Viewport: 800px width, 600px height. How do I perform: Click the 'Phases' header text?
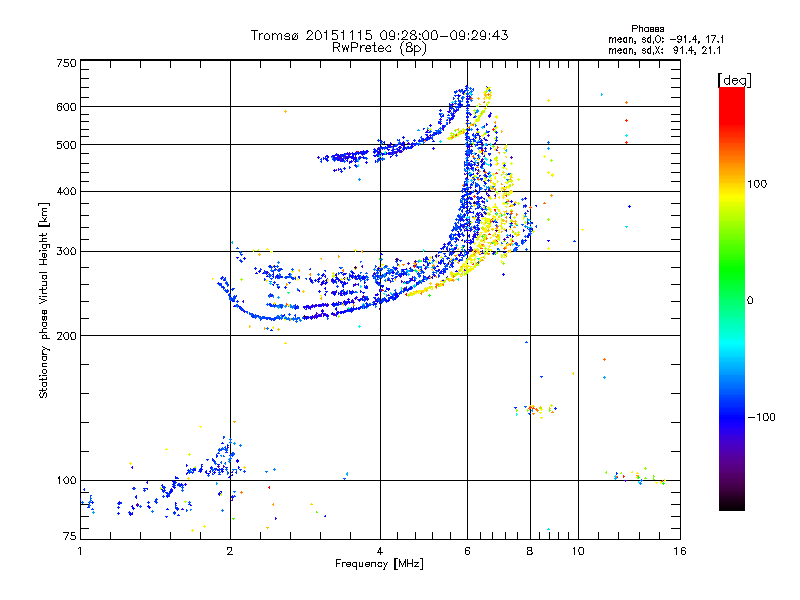pyautogui.click(x=647, y=29)
